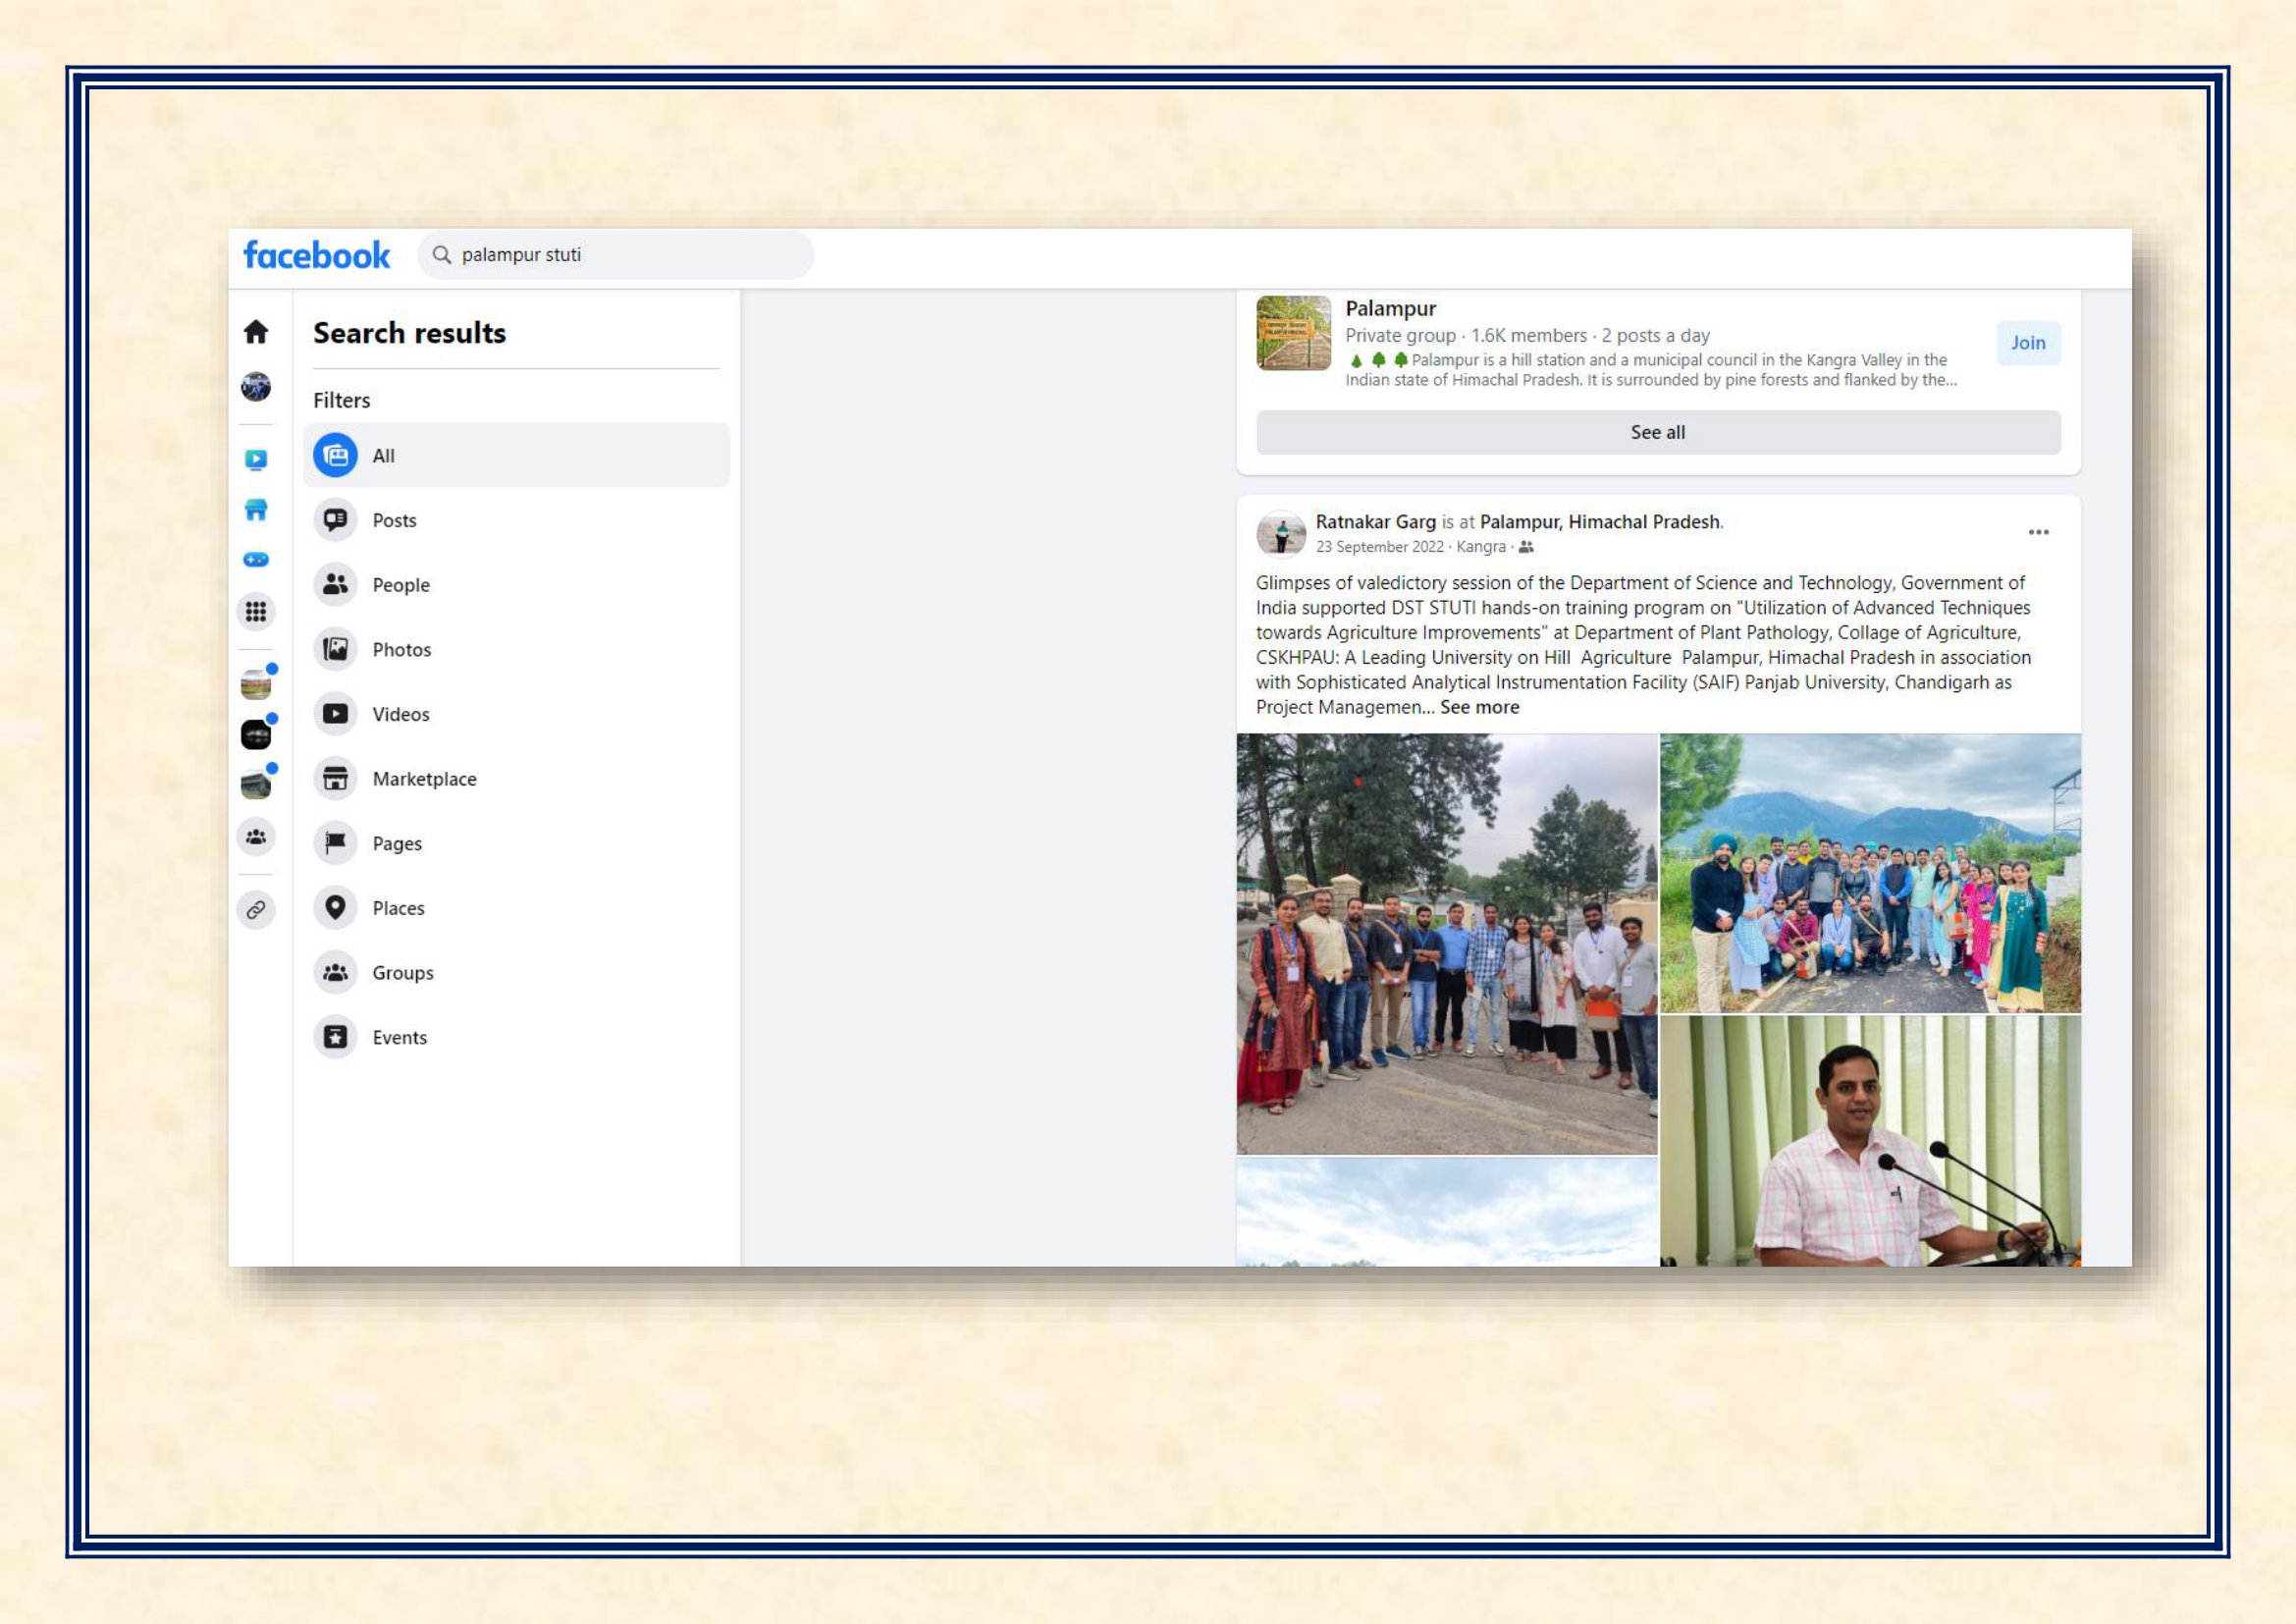Image resolution: width=2296 pixels, height=1624 pixels.
Task: Filter results by Marketplace
Action: coord(517,779)
